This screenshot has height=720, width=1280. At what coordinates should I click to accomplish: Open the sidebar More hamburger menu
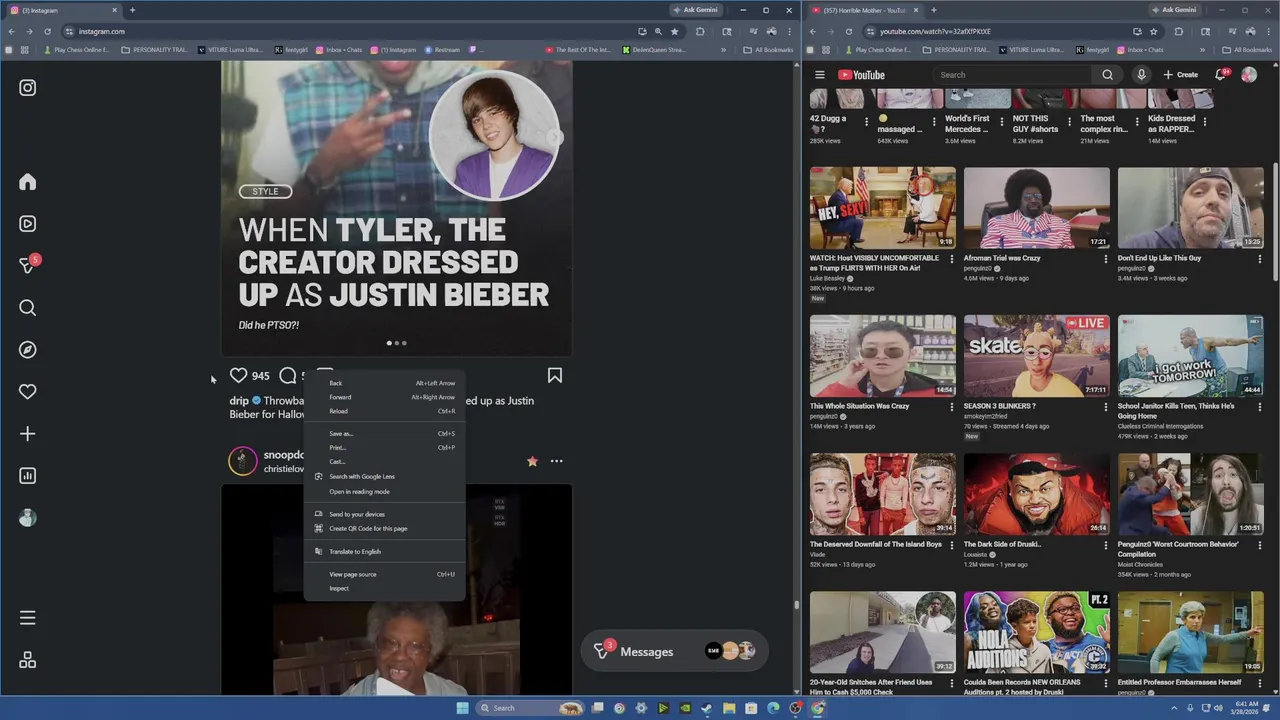click(x=27, y=618)
